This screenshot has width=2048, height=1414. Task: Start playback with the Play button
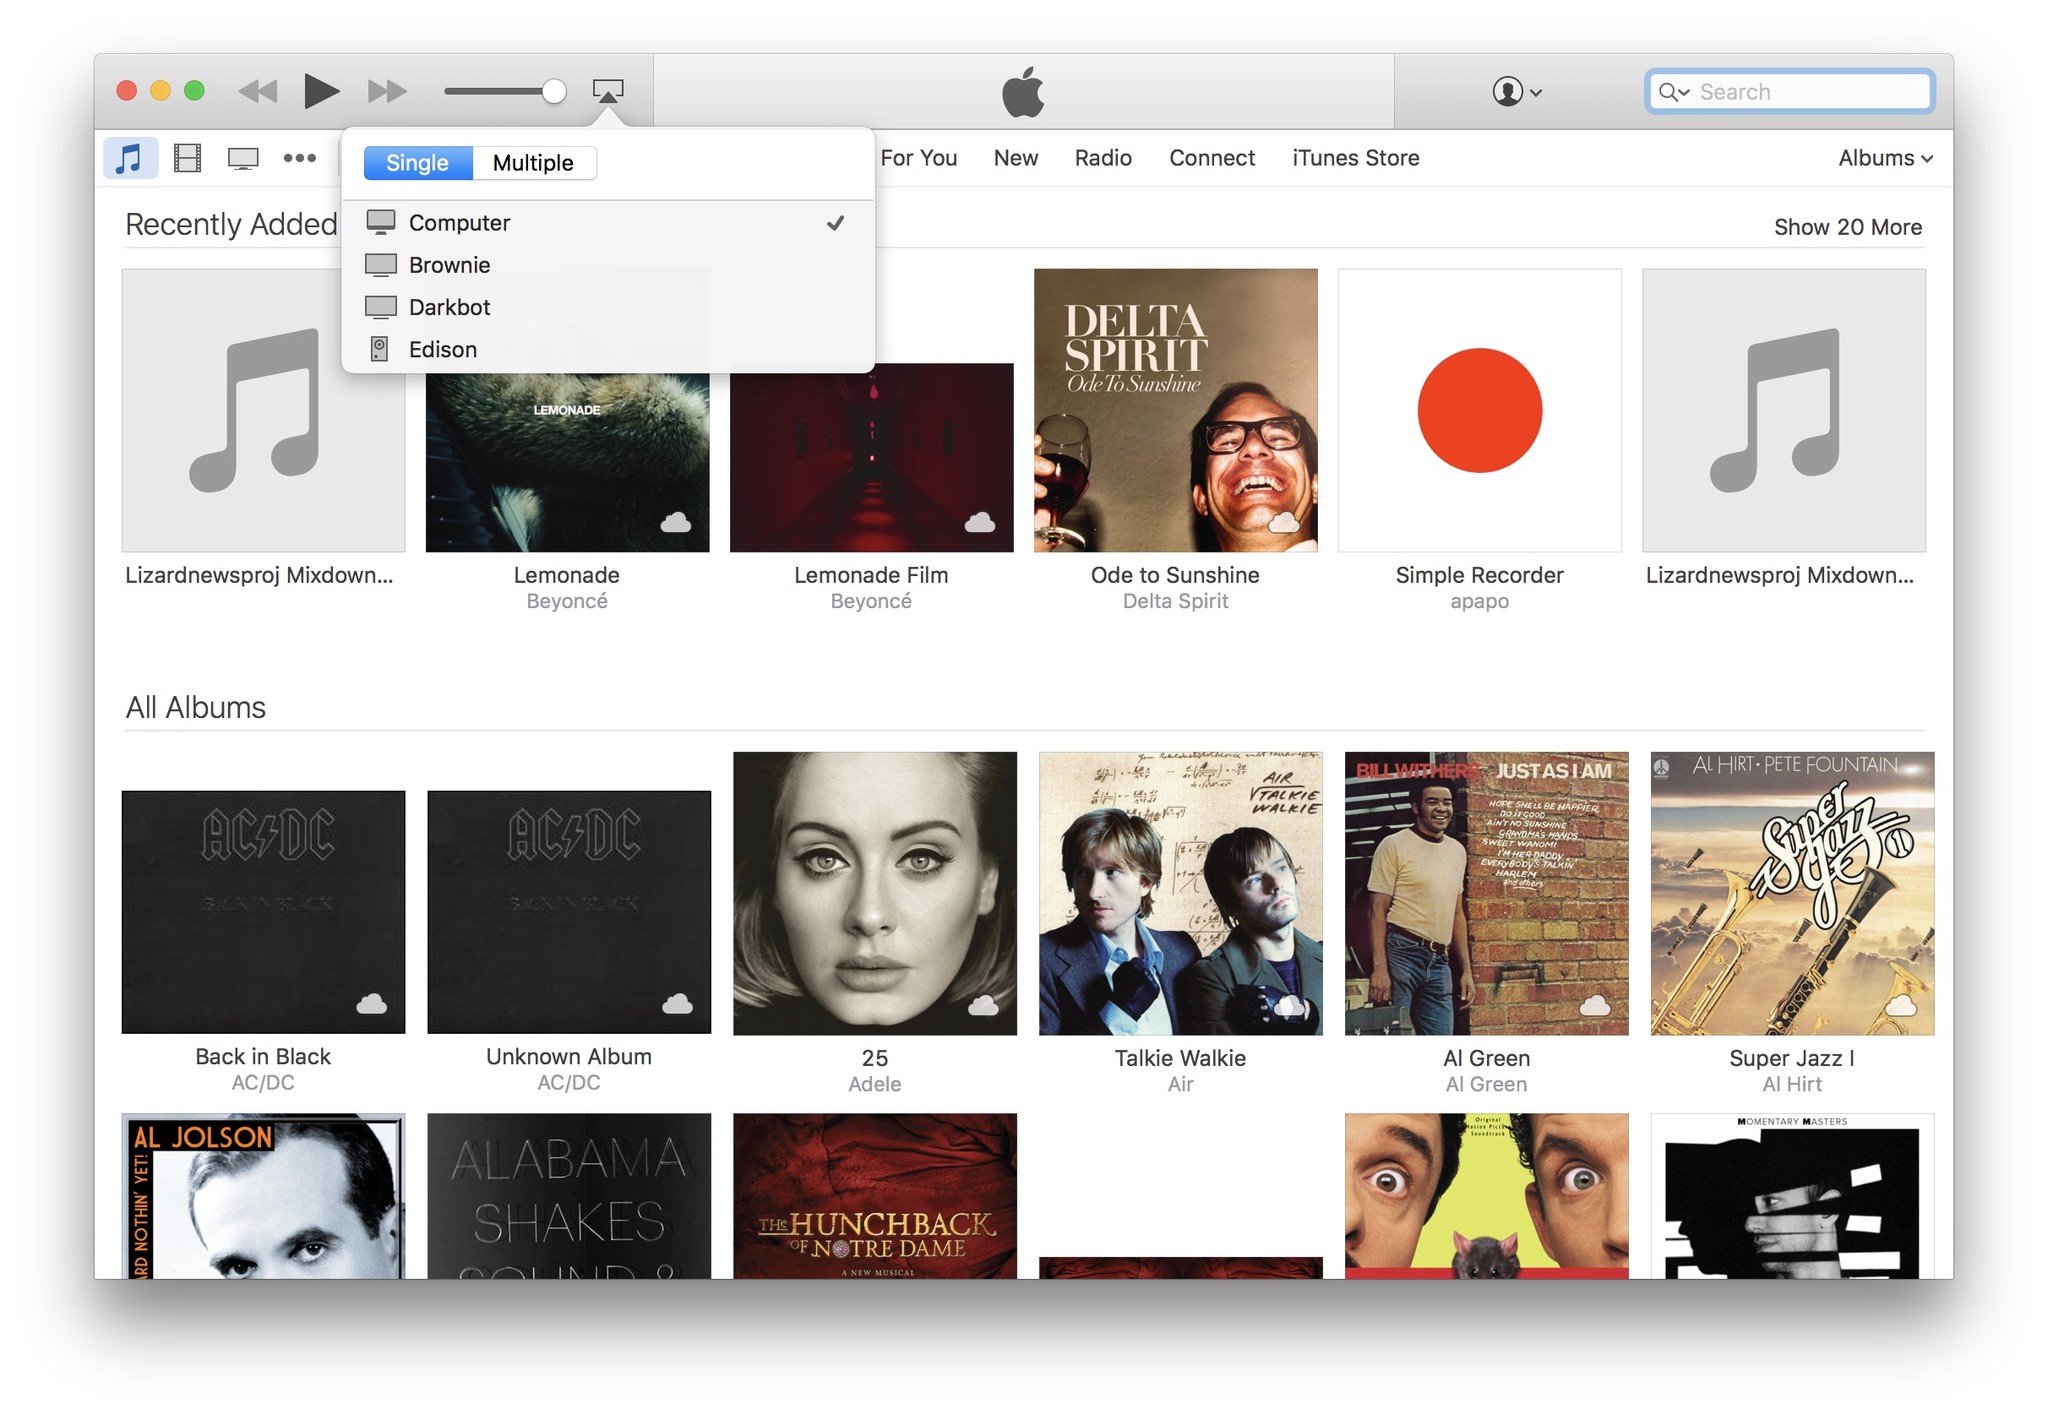point(321,91)
